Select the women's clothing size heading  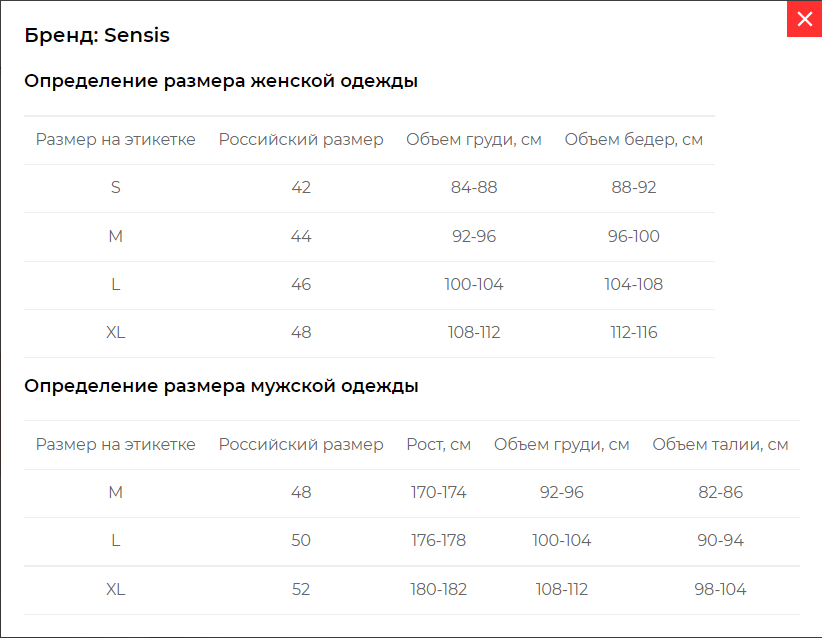click(x=221, y=81)
